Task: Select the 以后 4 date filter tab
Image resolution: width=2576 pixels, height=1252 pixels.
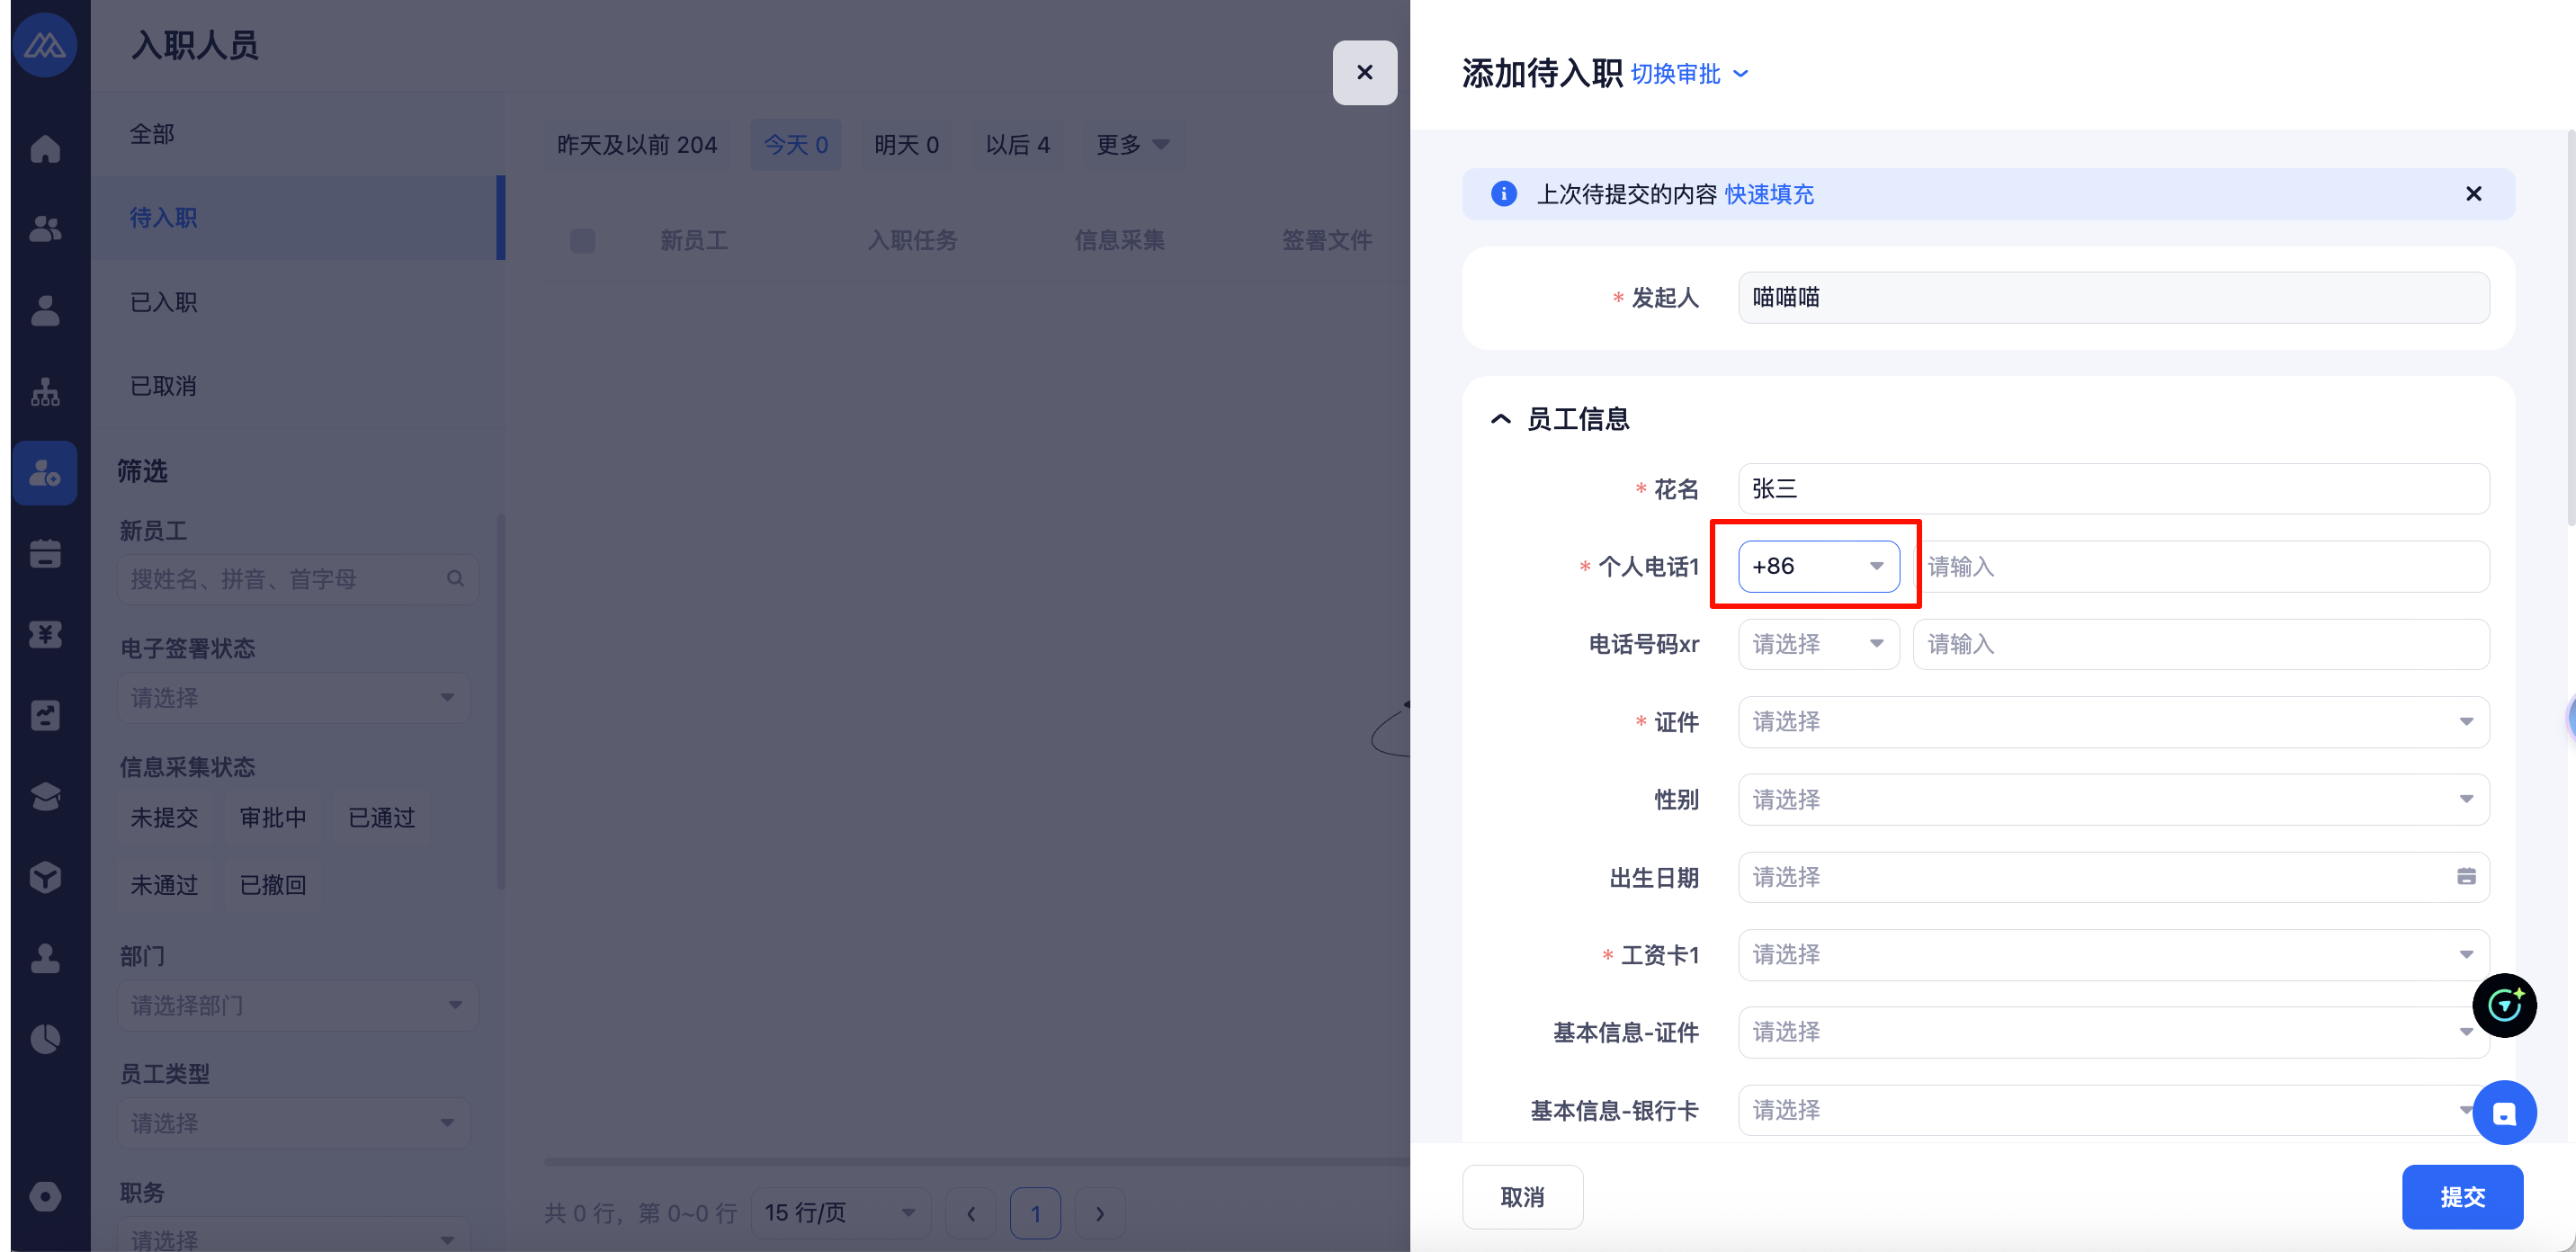Action: (1017, 145)
